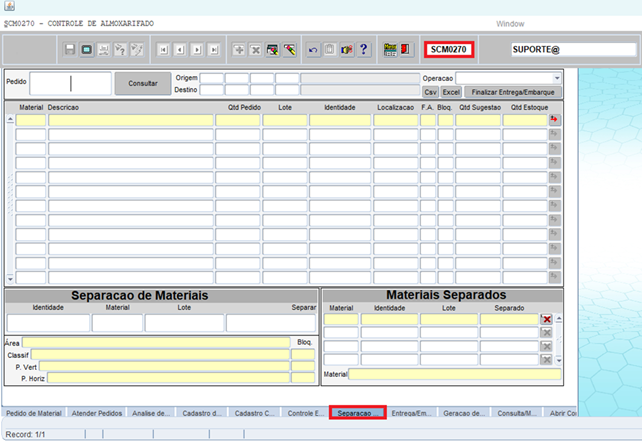Switch to Atender Pedidos tab
Image resolution: width=642 pixels, height=441 pixels.
pyautogui.click(x=97, y=413)
